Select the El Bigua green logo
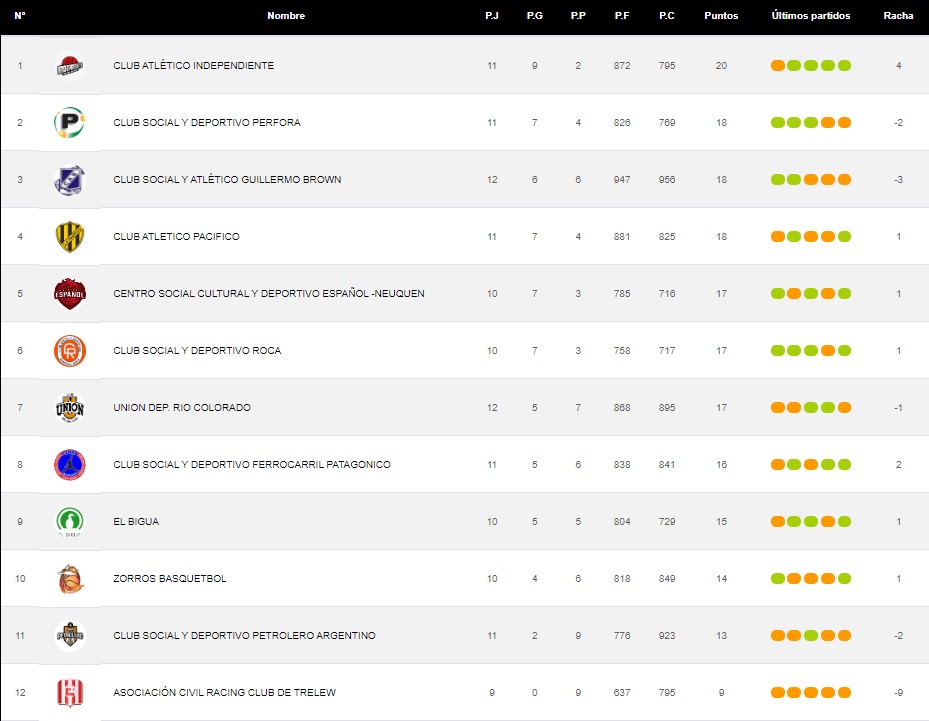The width and height of the screenshot is (929, 721). click(69, 522)
